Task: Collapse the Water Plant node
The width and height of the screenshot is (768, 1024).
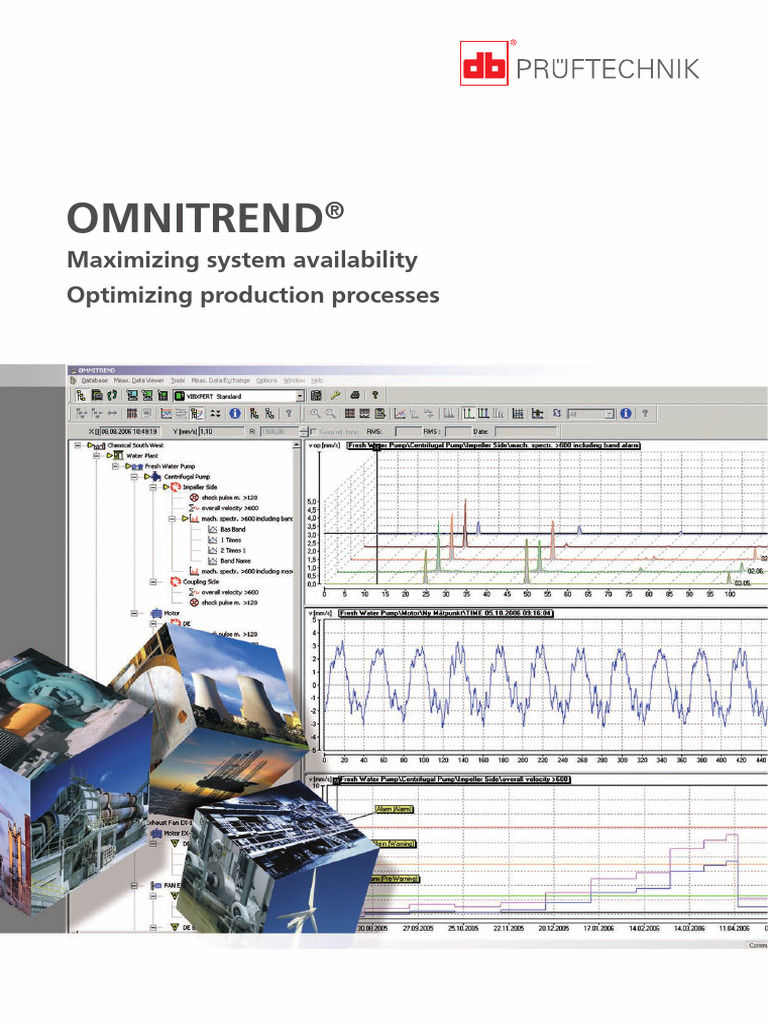Action: tap(97, 456)
